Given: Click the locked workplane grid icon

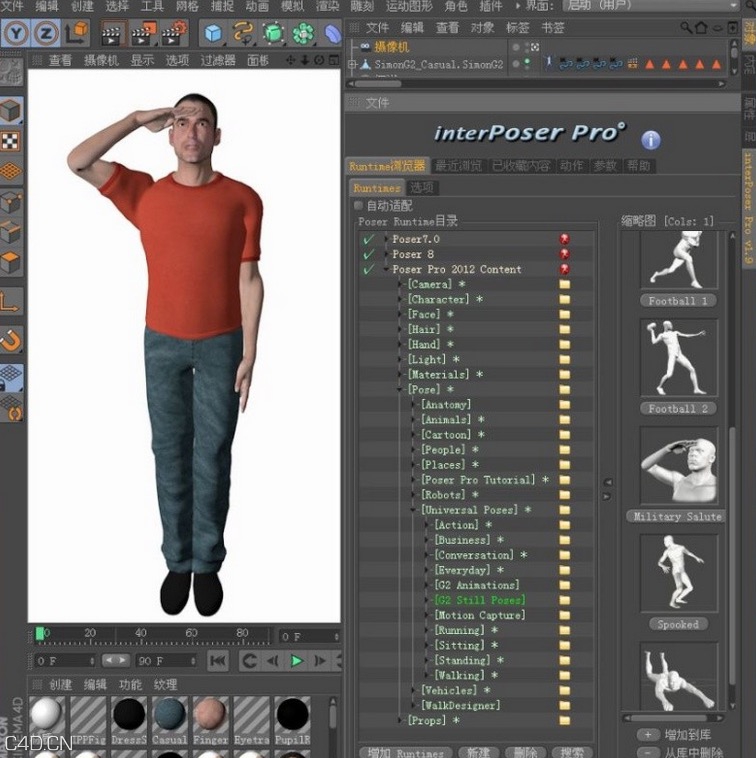Looking at the screenshot, I should [x=12, y=377].
